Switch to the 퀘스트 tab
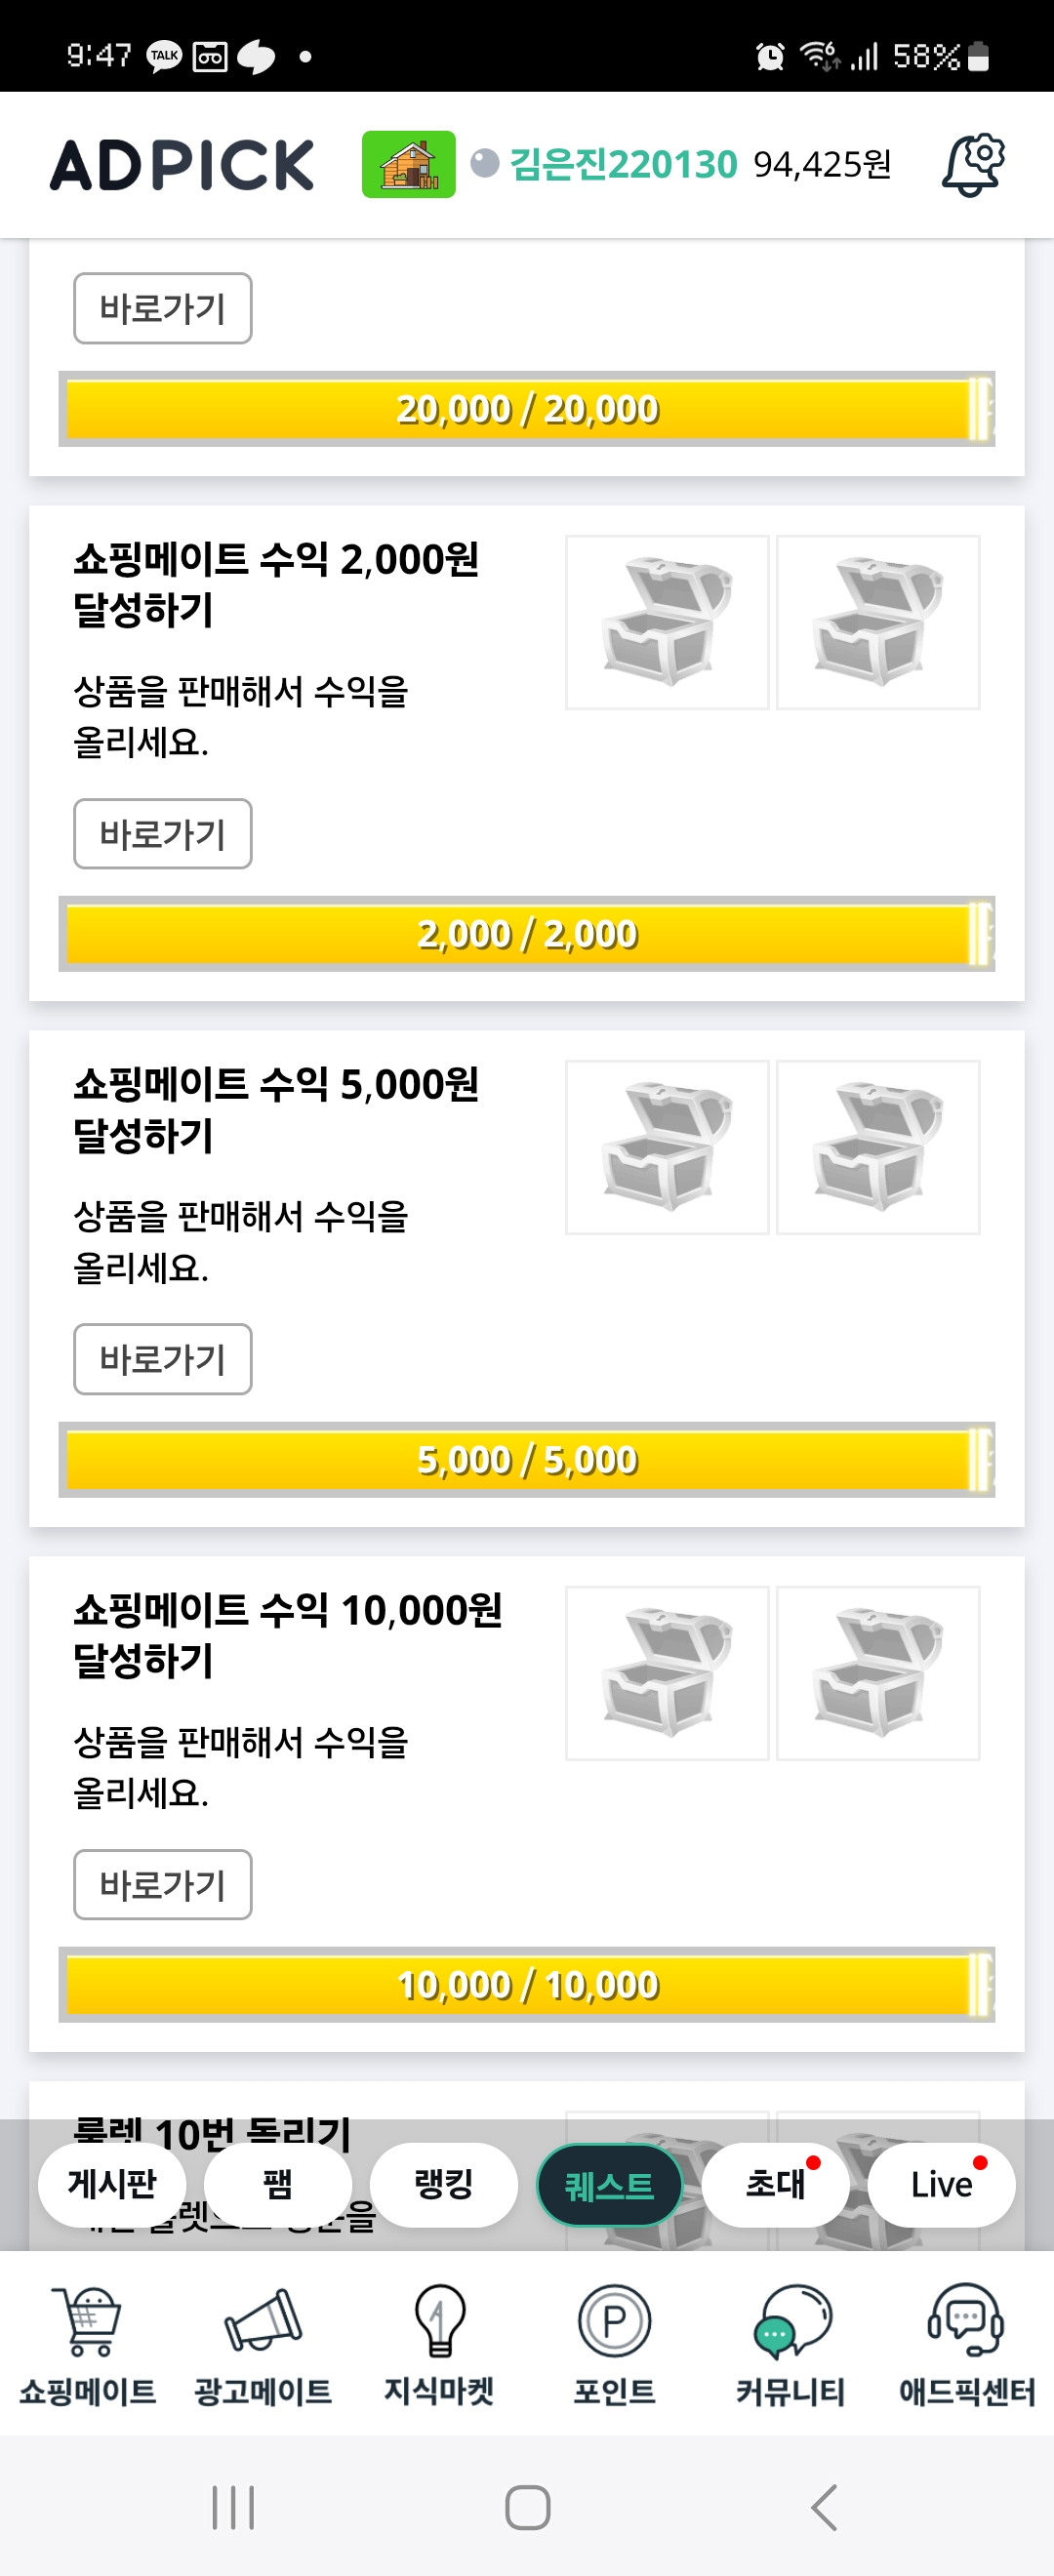Viewport: 1054px width, 2576px height. (x=609, y=2185)
